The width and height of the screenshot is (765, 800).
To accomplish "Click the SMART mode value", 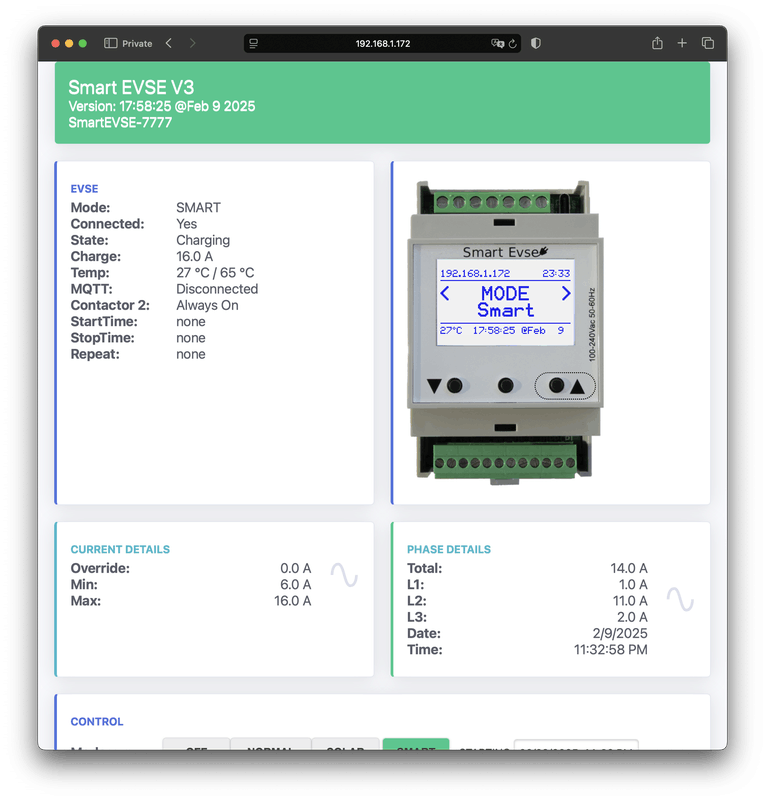I will click(199, 208).
